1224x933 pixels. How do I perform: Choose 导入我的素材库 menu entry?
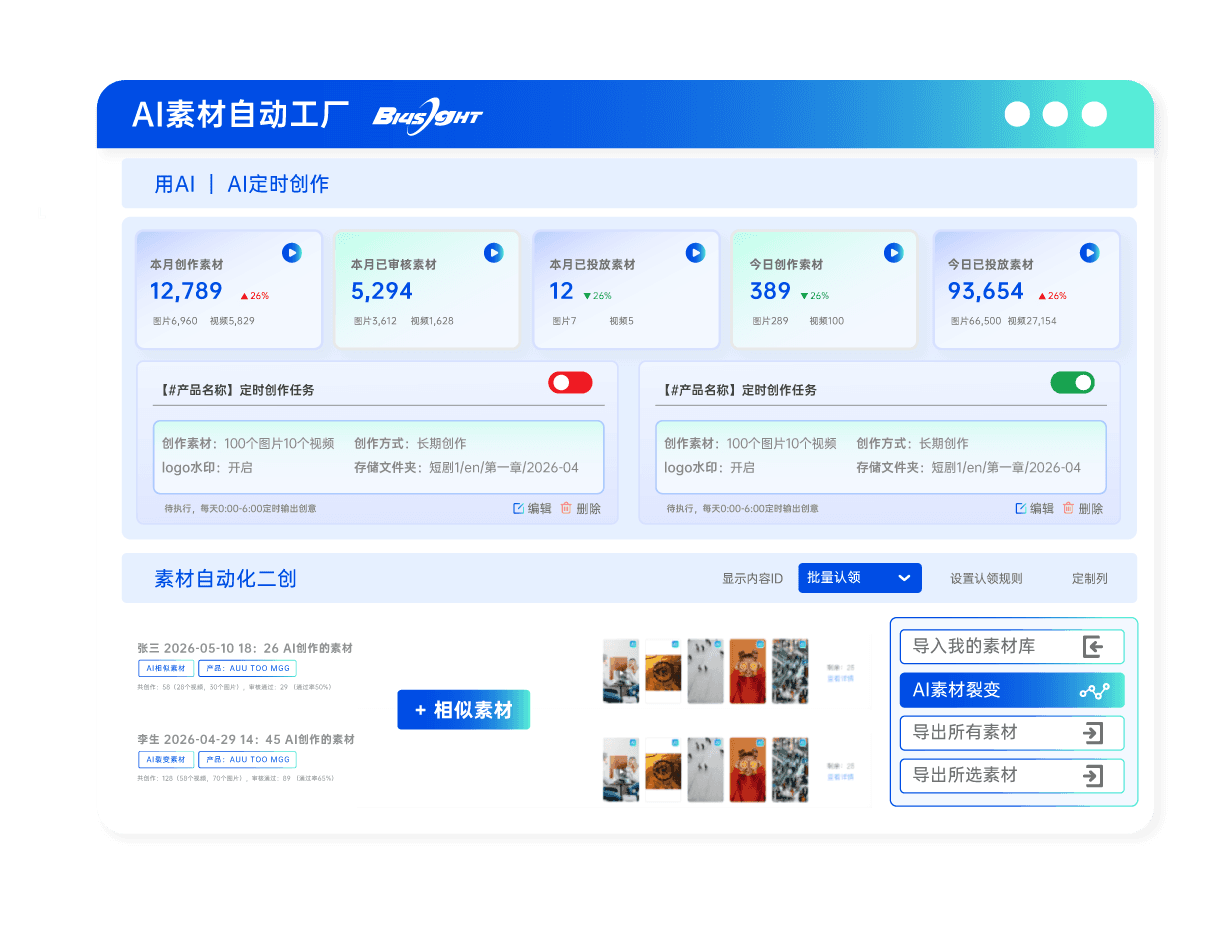(1012, 647)
